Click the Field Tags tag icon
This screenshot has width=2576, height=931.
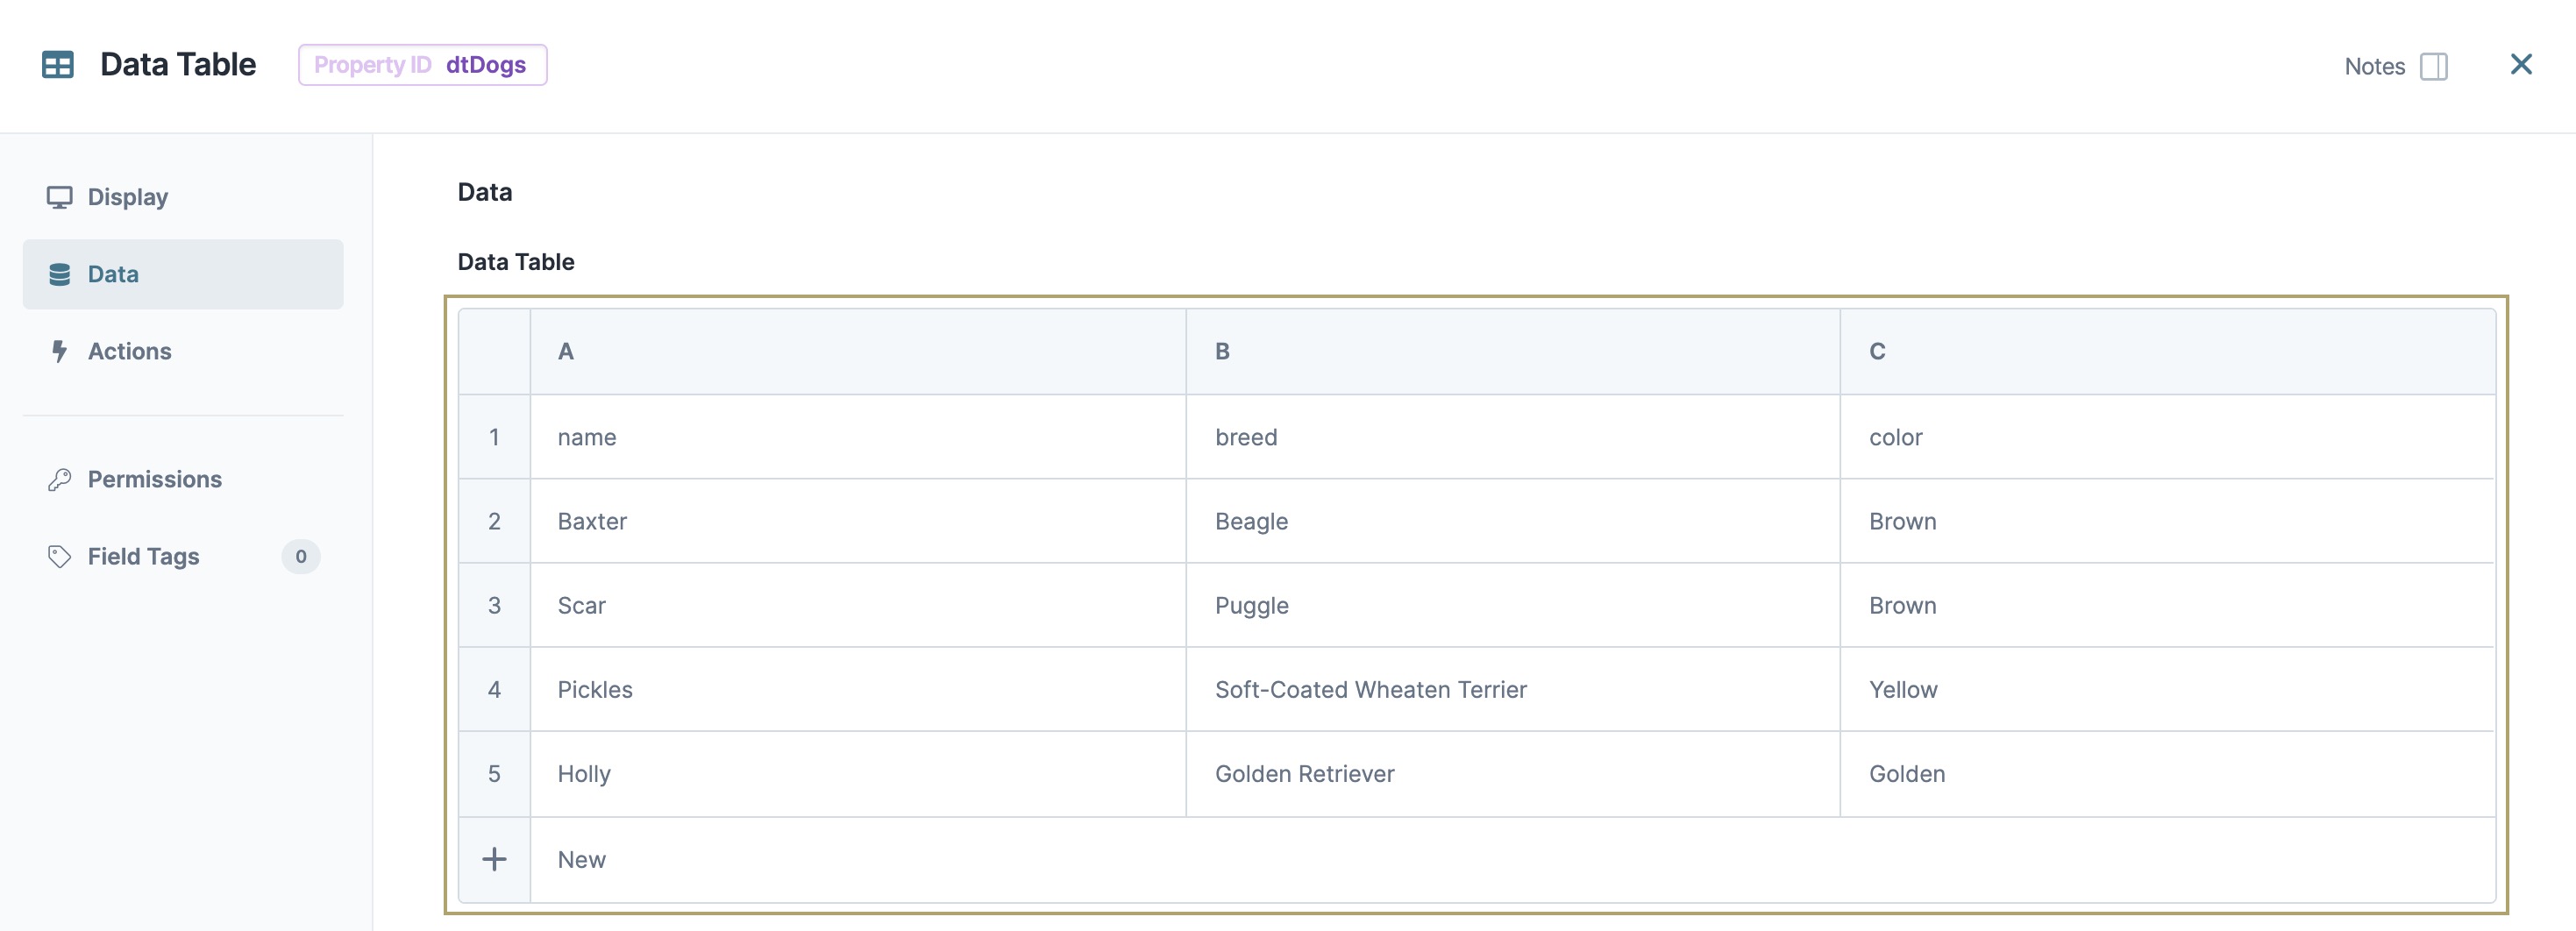click(x=59, y=556)
